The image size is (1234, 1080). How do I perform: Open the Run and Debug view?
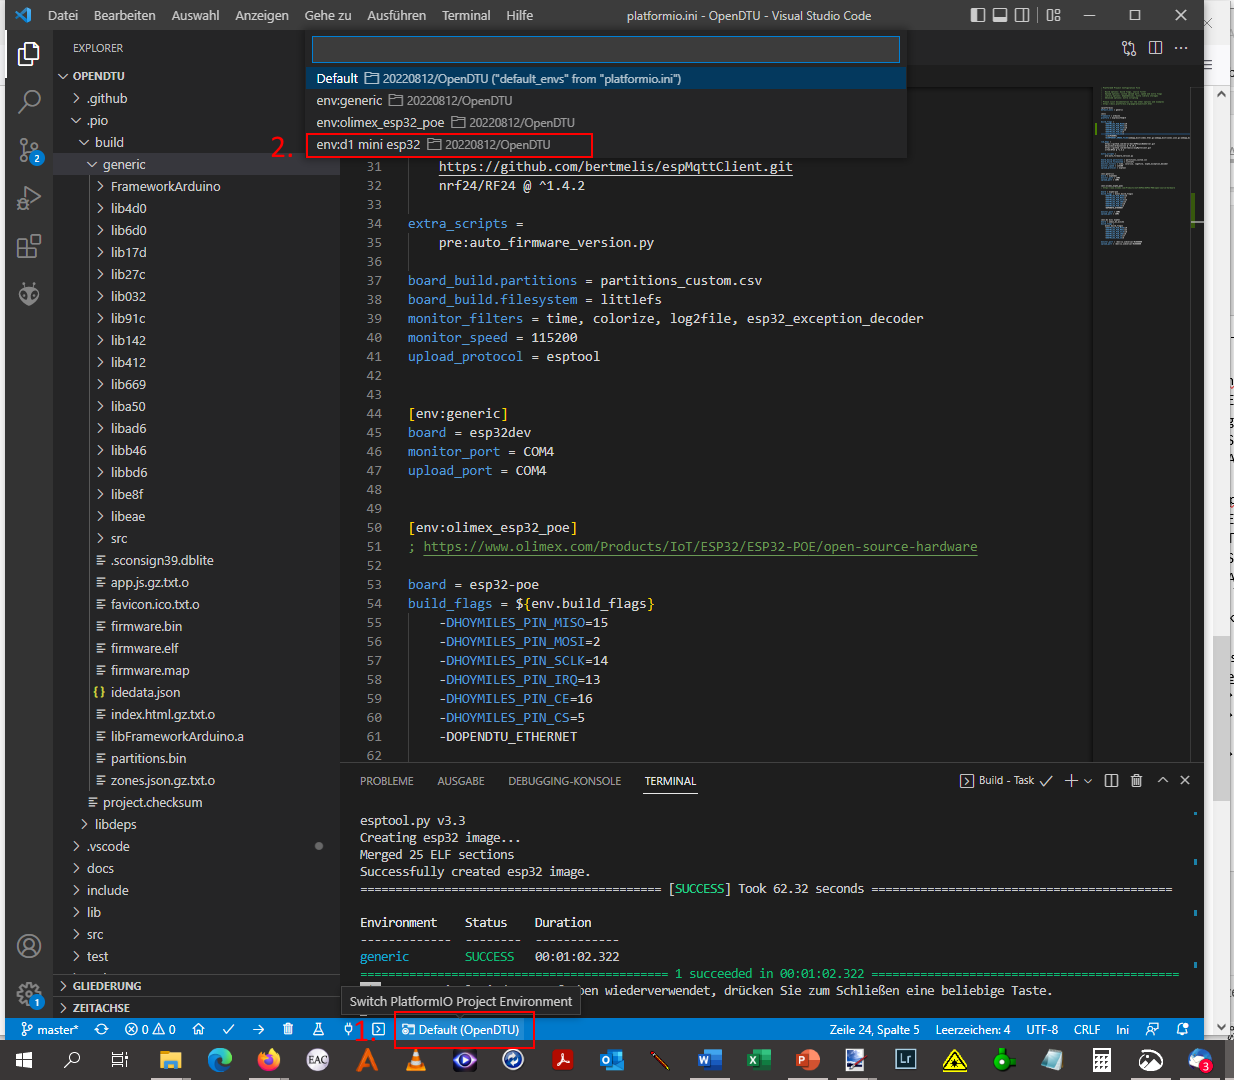pyautogui.click(x=29, y=198)
